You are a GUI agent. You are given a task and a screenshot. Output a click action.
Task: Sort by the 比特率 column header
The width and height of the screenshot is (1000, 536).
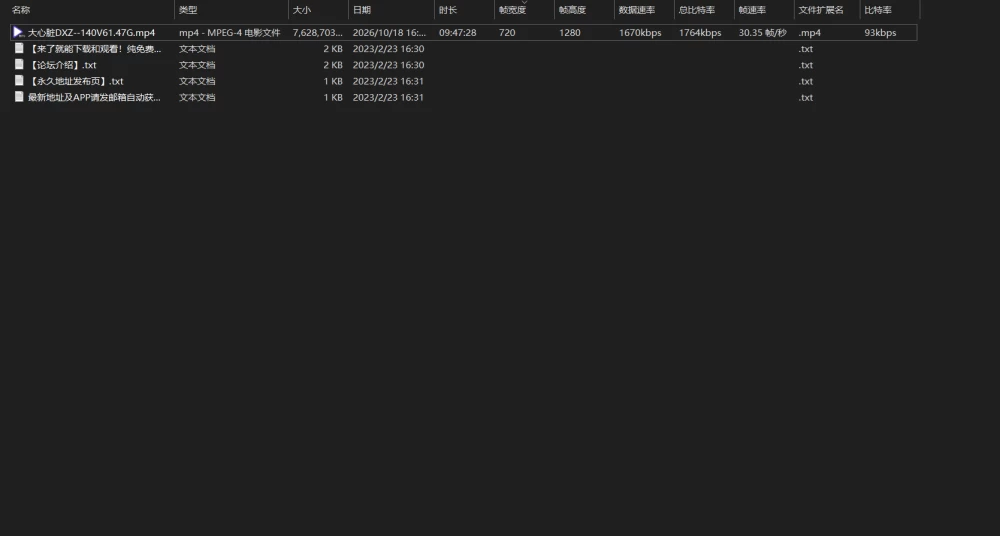[878, 10]
